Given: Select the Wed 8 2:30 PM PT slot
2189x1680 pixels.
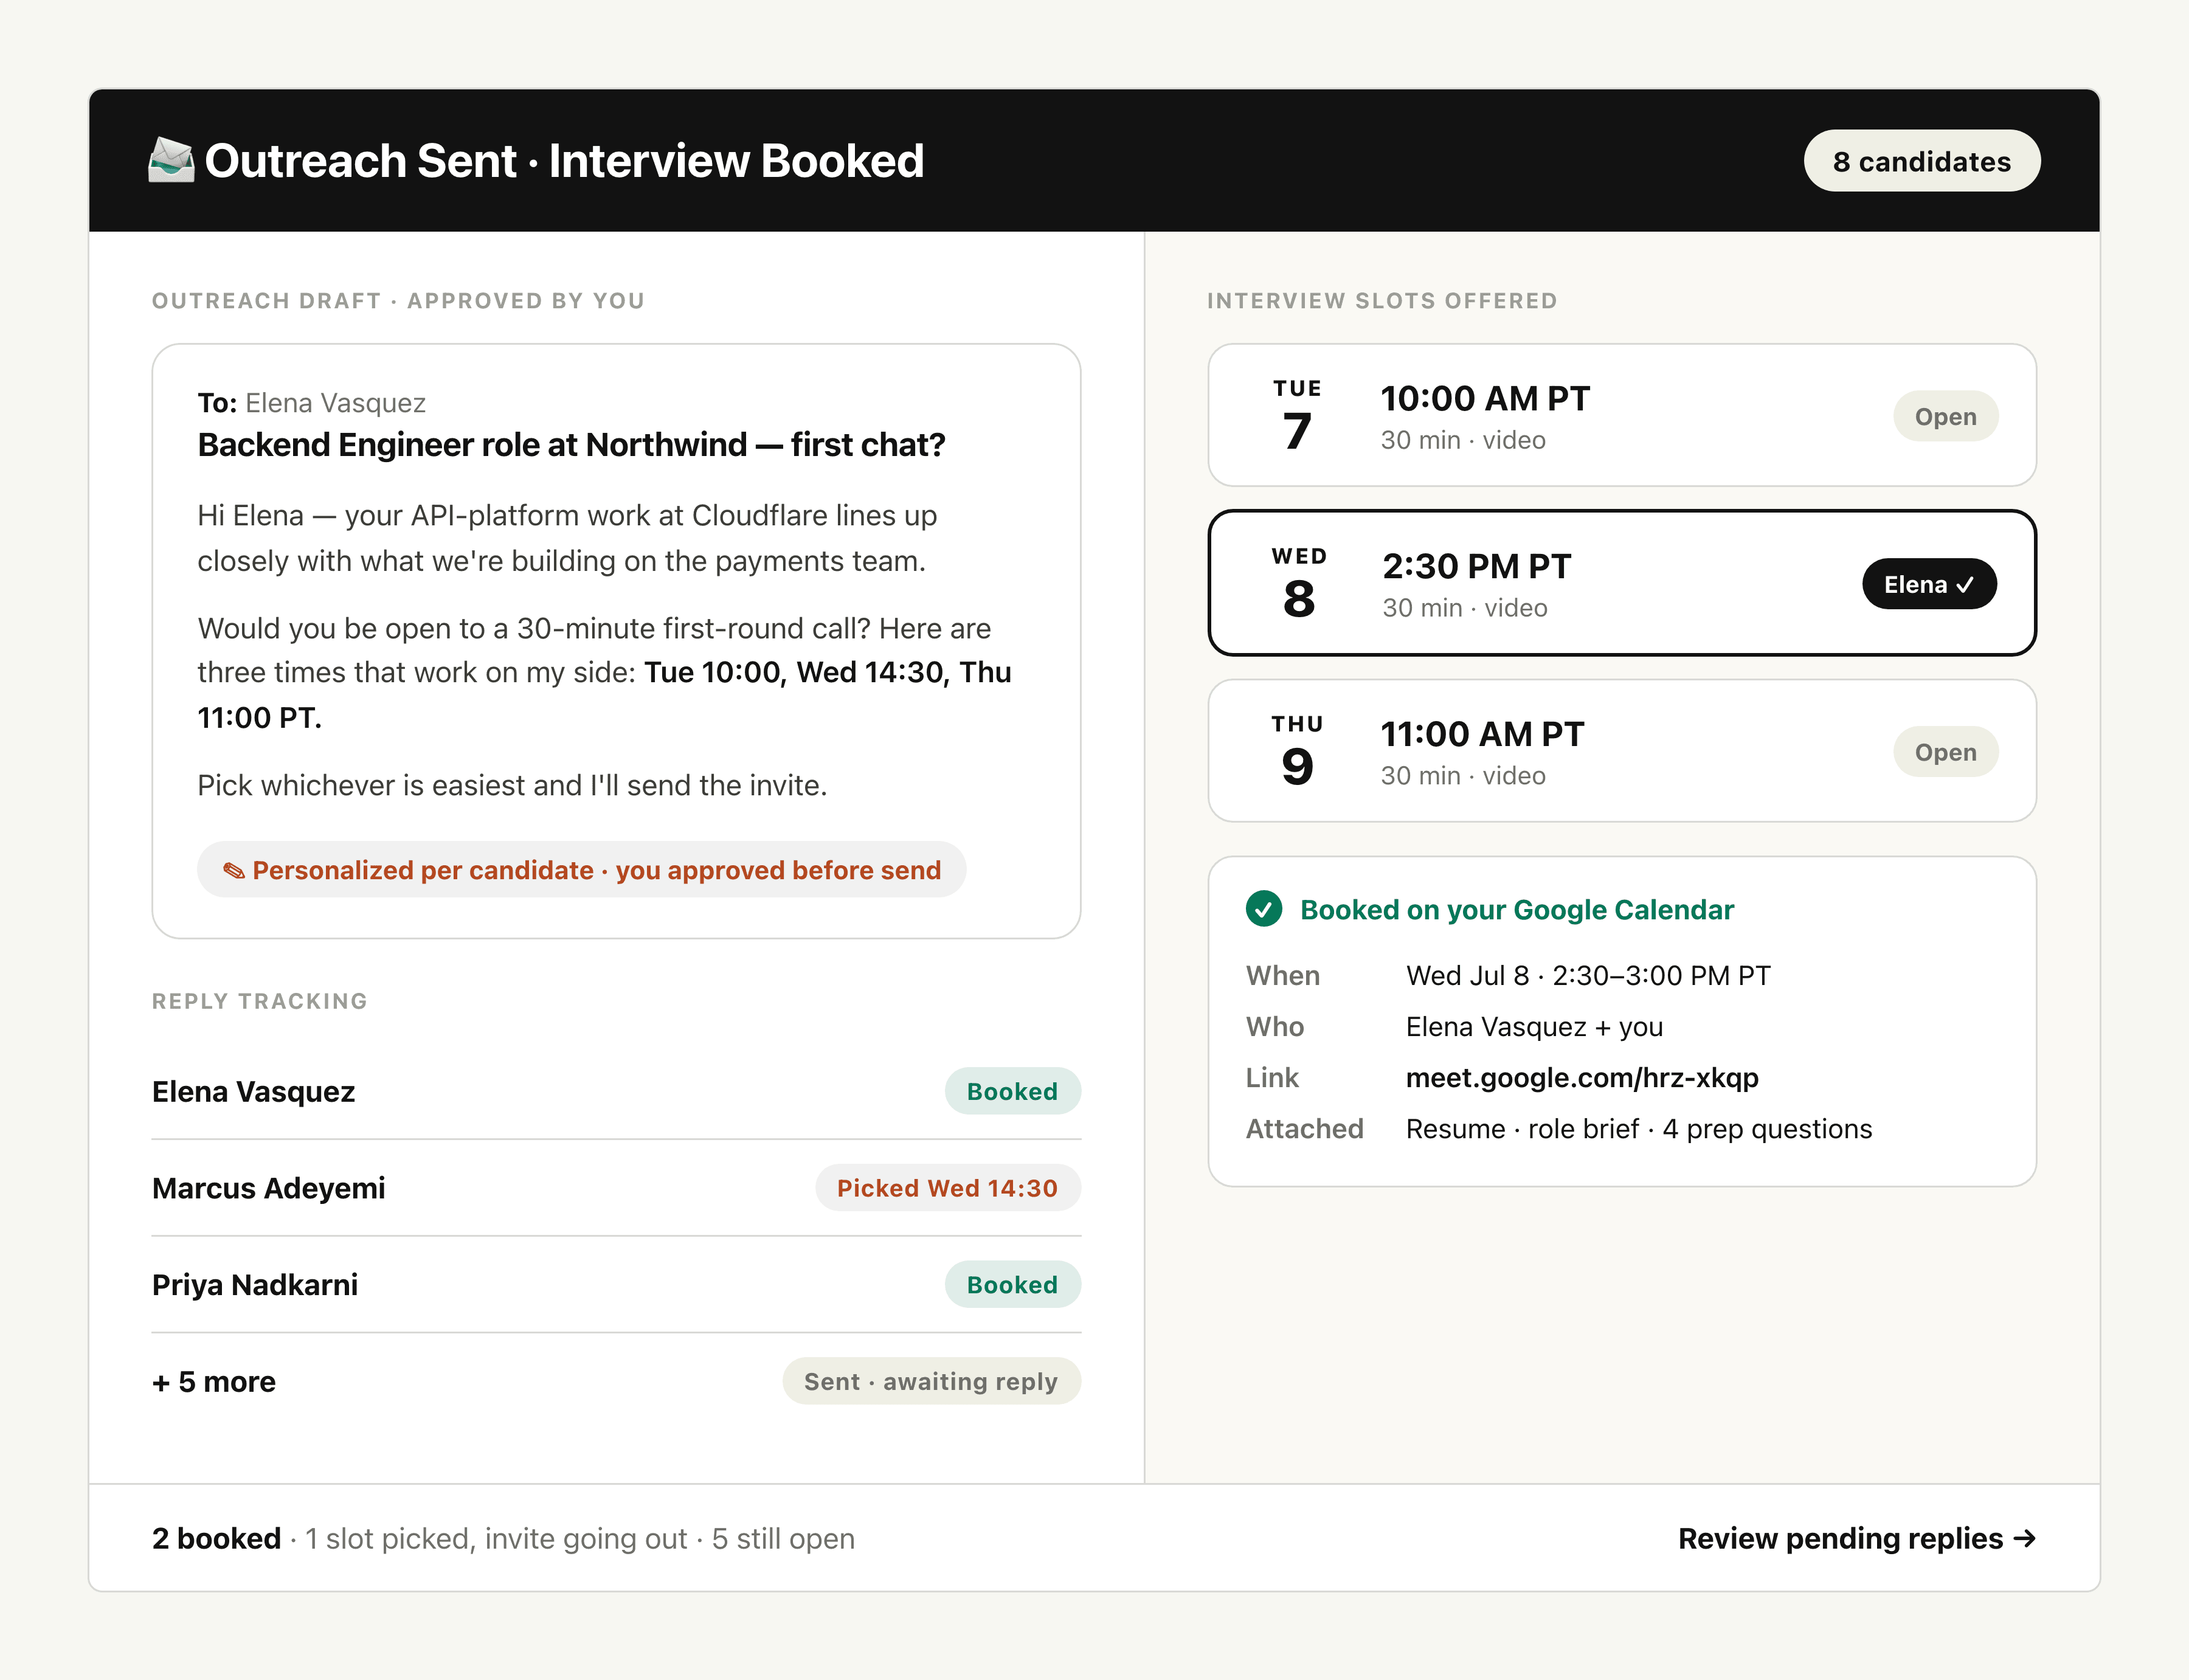Looking at the screenshot, I should [x=1621, y=583].
